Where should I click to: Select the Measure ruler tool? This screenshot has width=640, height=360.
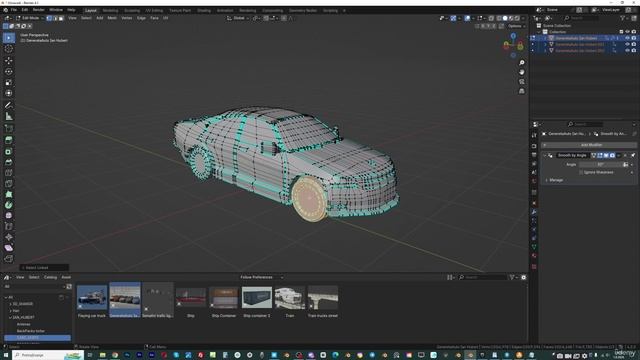pos(9,116)
